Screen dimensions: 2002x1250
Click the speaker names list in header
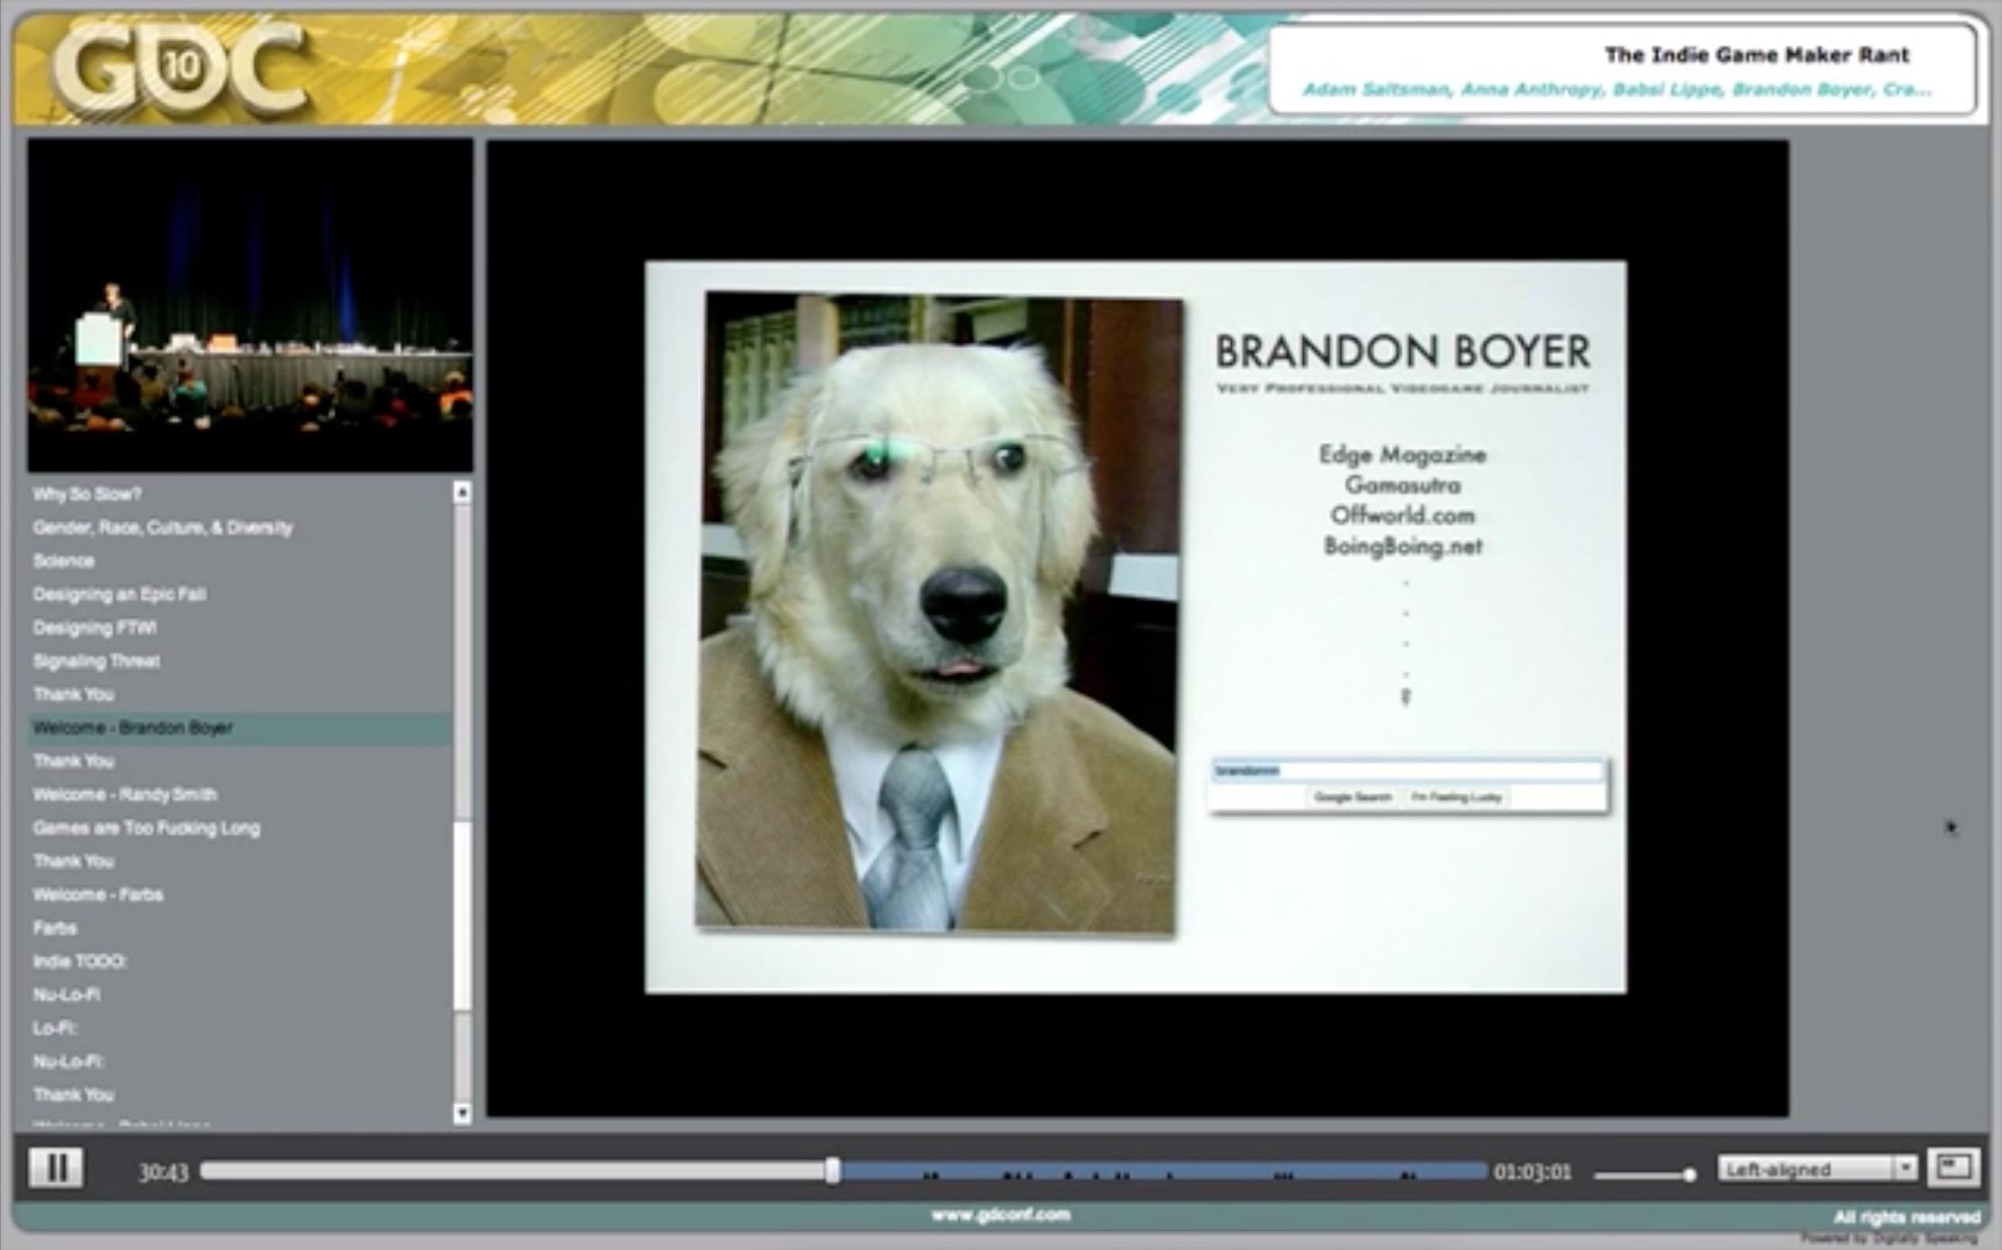click(x=1616, y=90)
